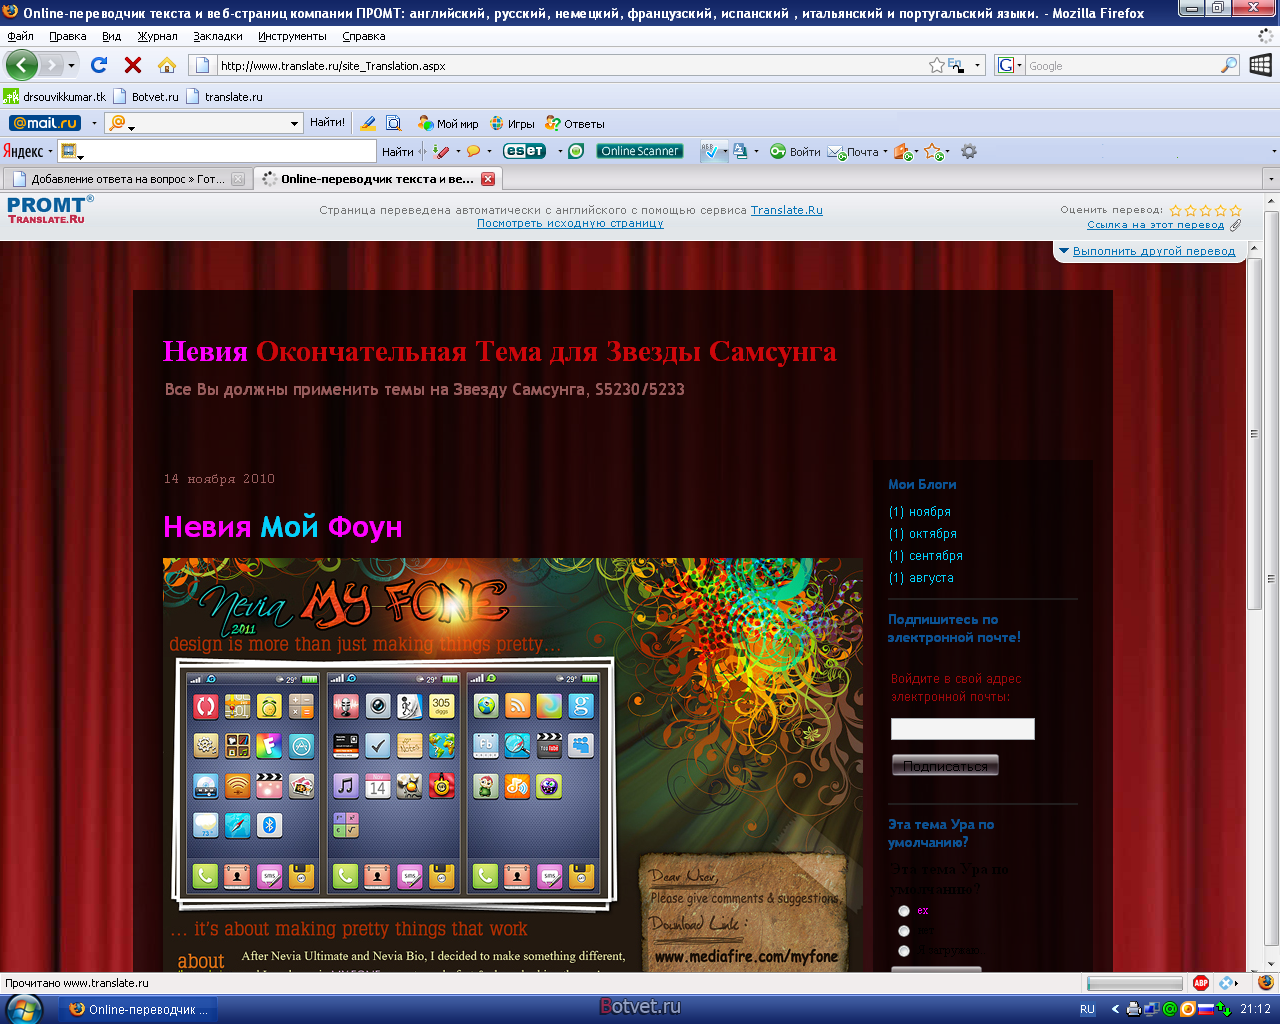This screenshot has height=1024, width=1280.
Task: Click the yellow speech bubble icon in the Yandex toolbar
Action: click(473, 152)
